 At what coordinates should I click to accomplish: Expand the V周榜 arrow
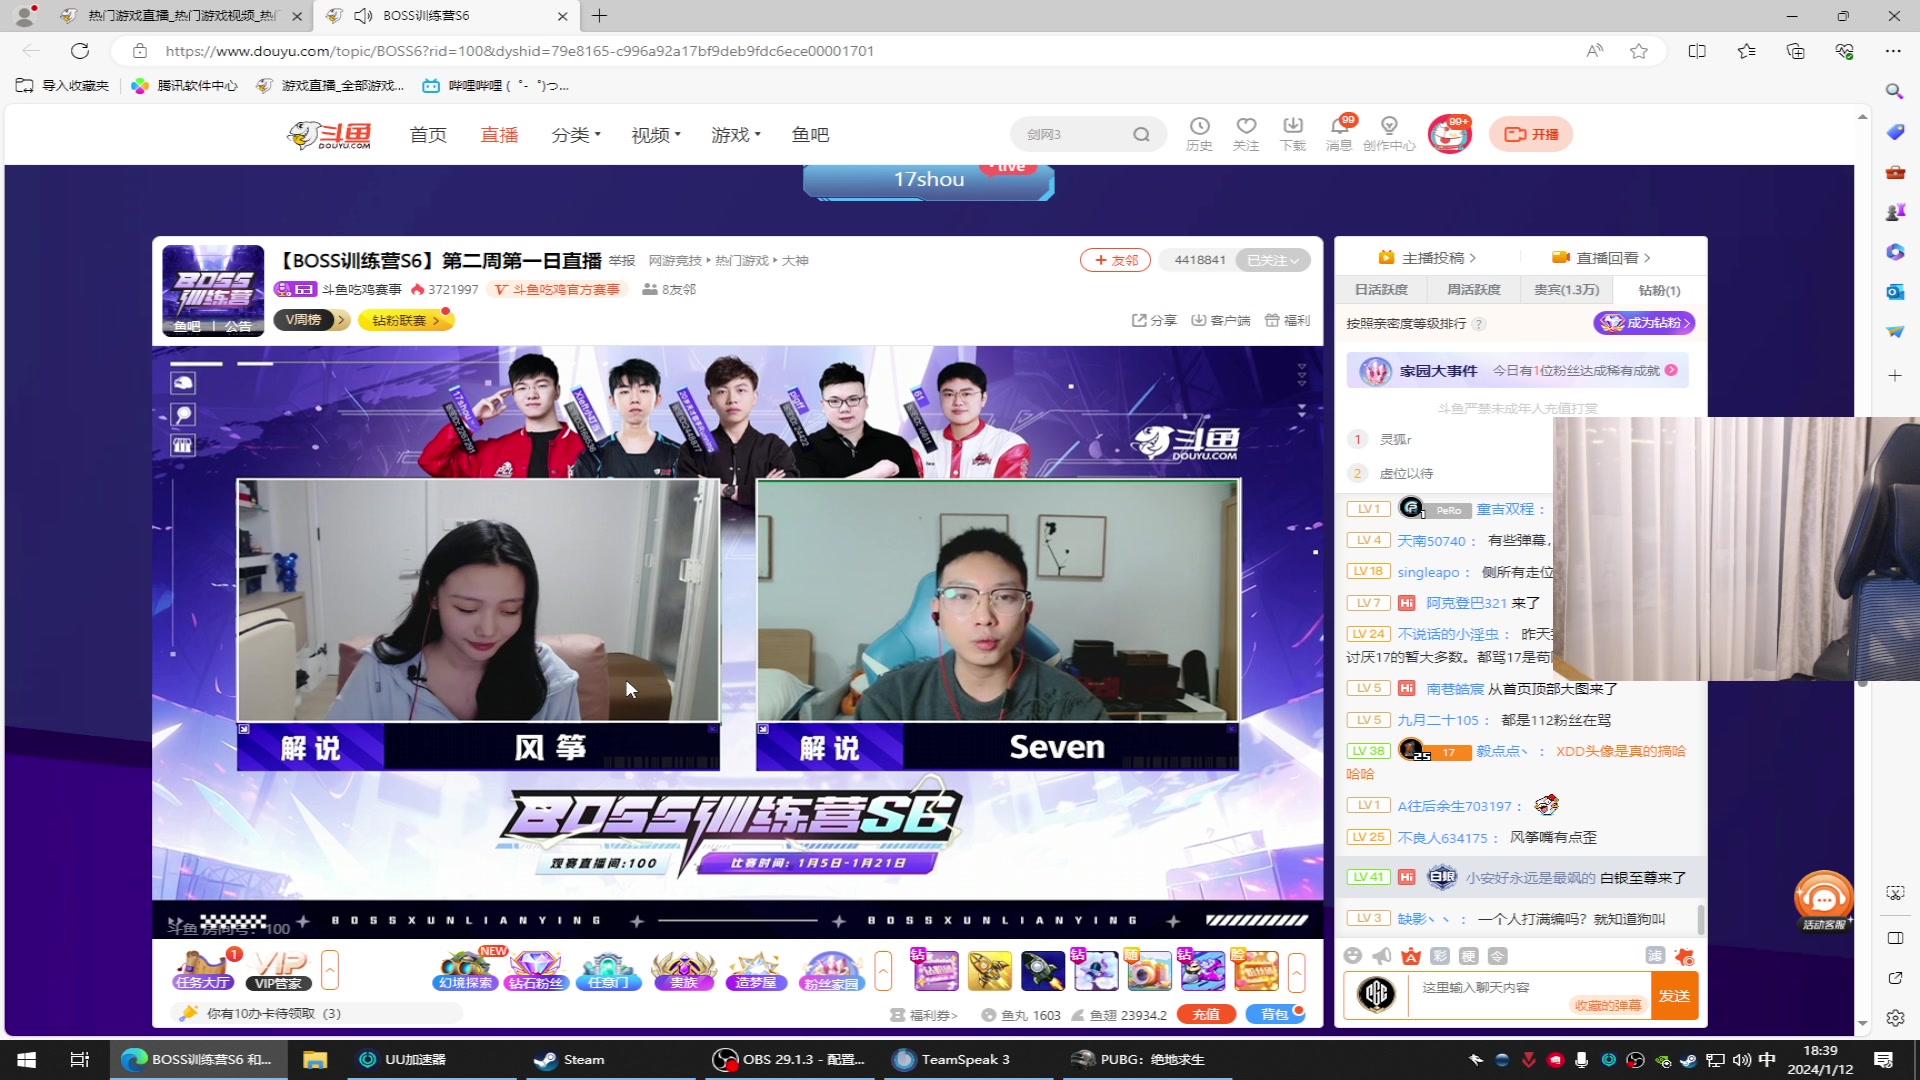[340, 320]
